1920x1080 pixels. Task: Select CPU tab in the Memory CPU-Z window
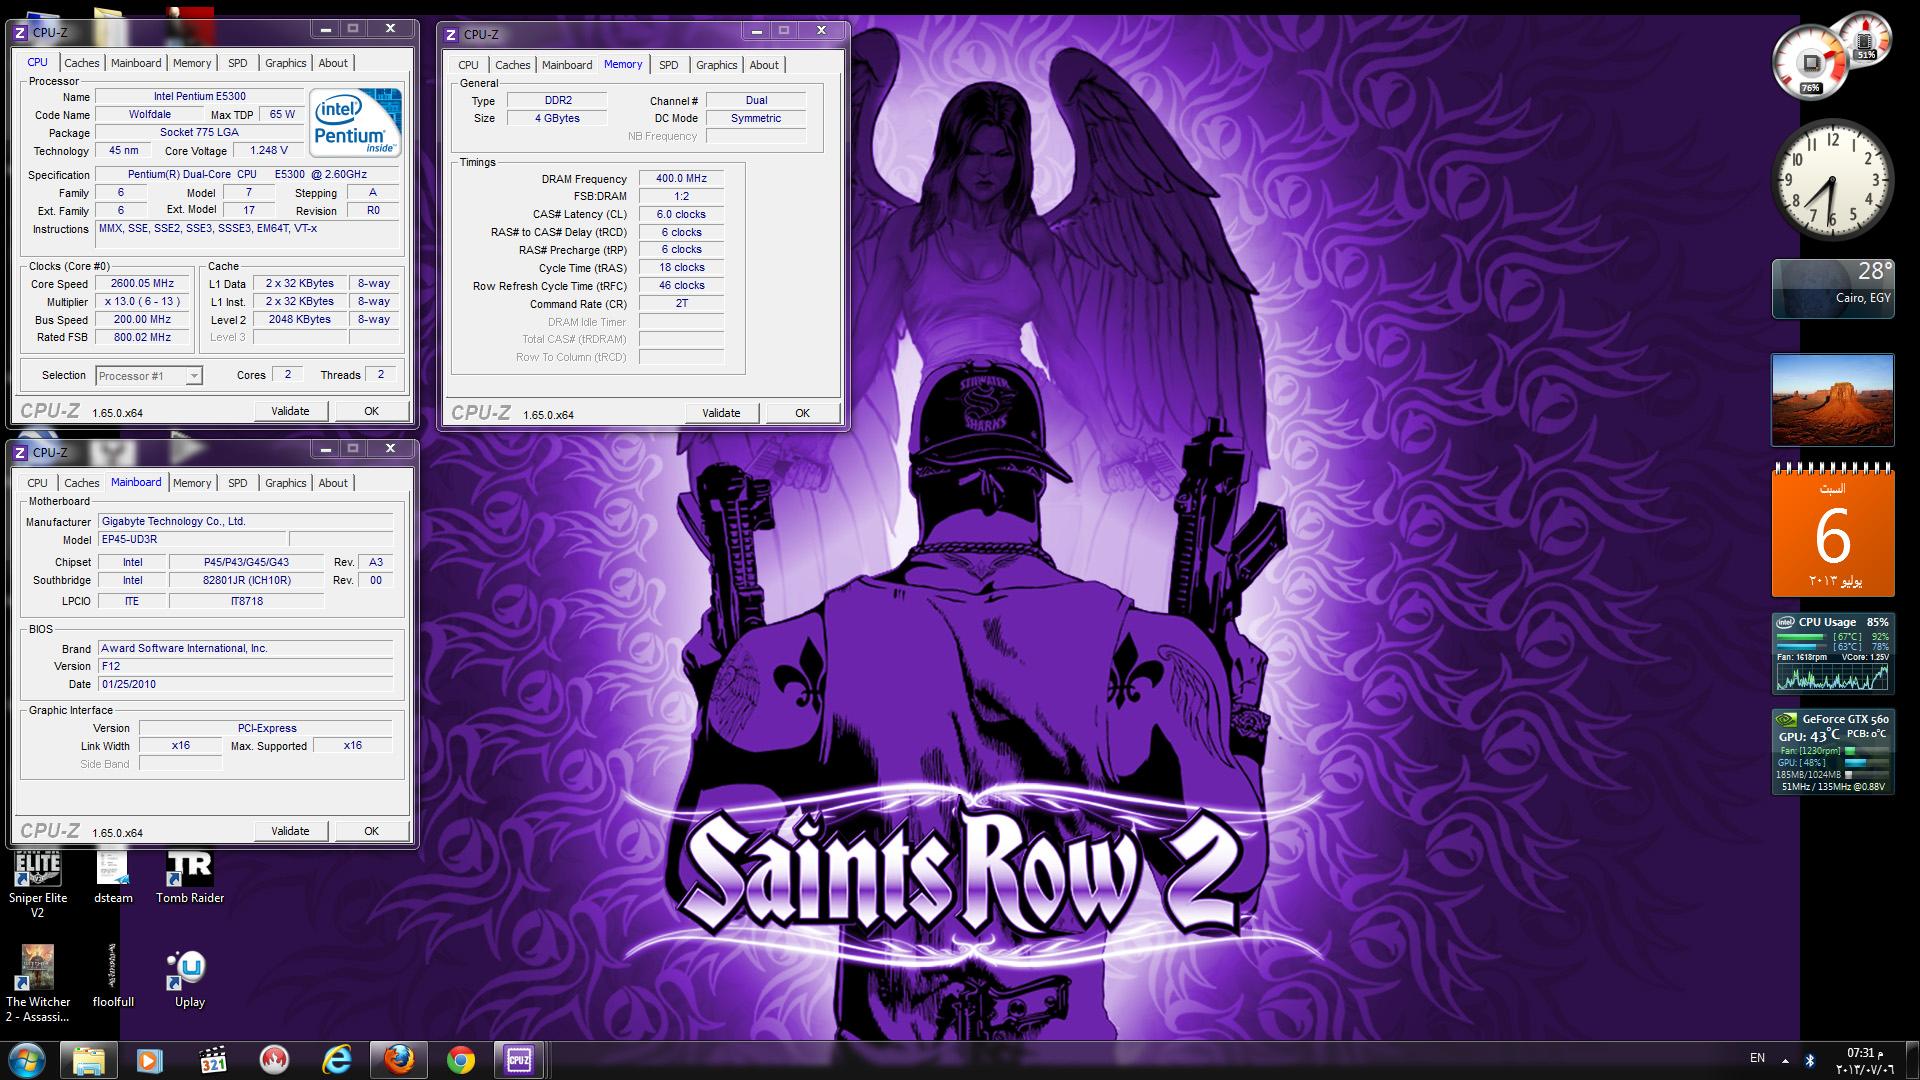click(x=468, y=65)
